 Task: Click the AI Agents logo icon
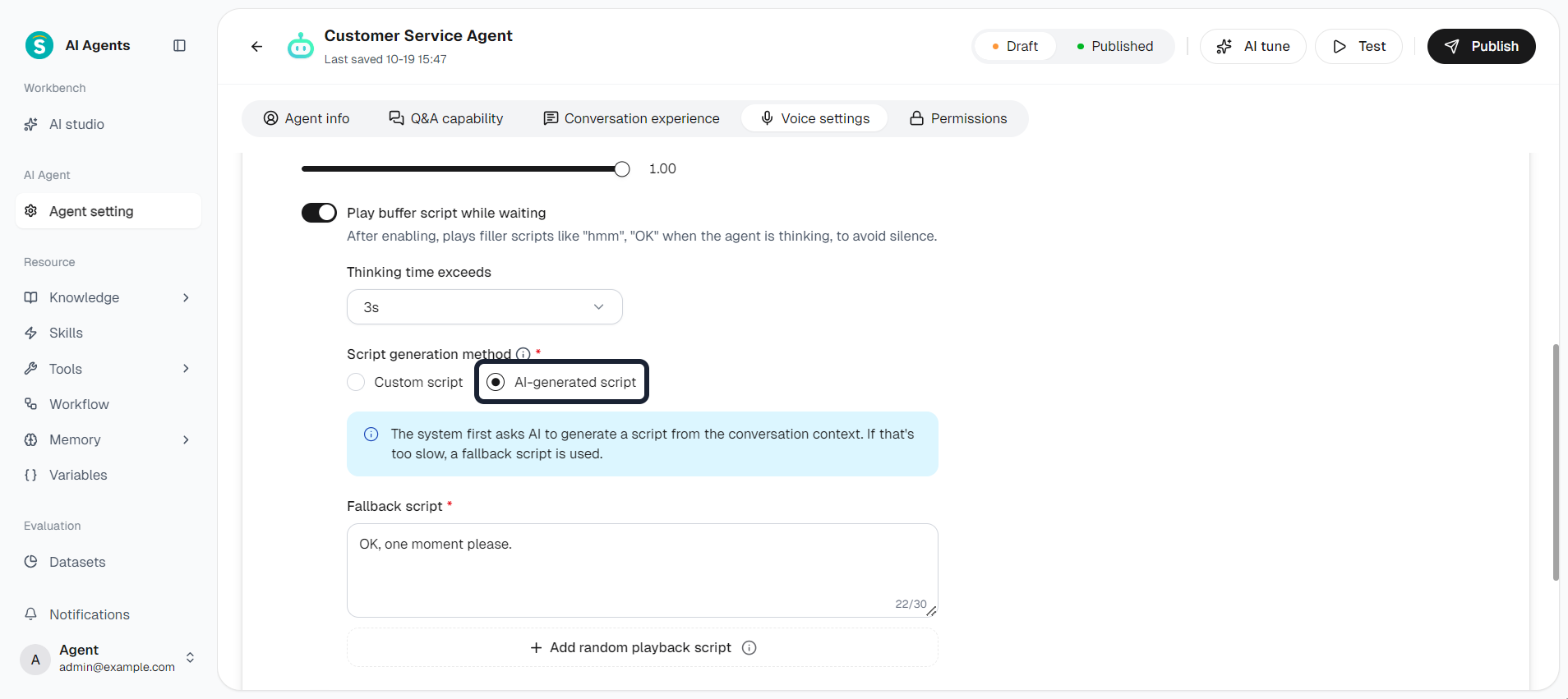pyautogui.click(x=39, y=45)
